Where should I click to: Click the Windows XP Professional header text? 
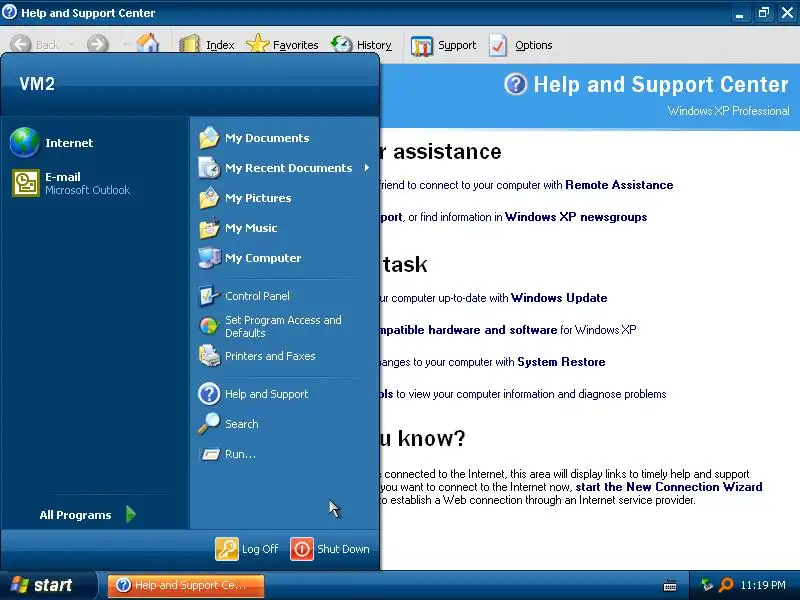(728, 111)
